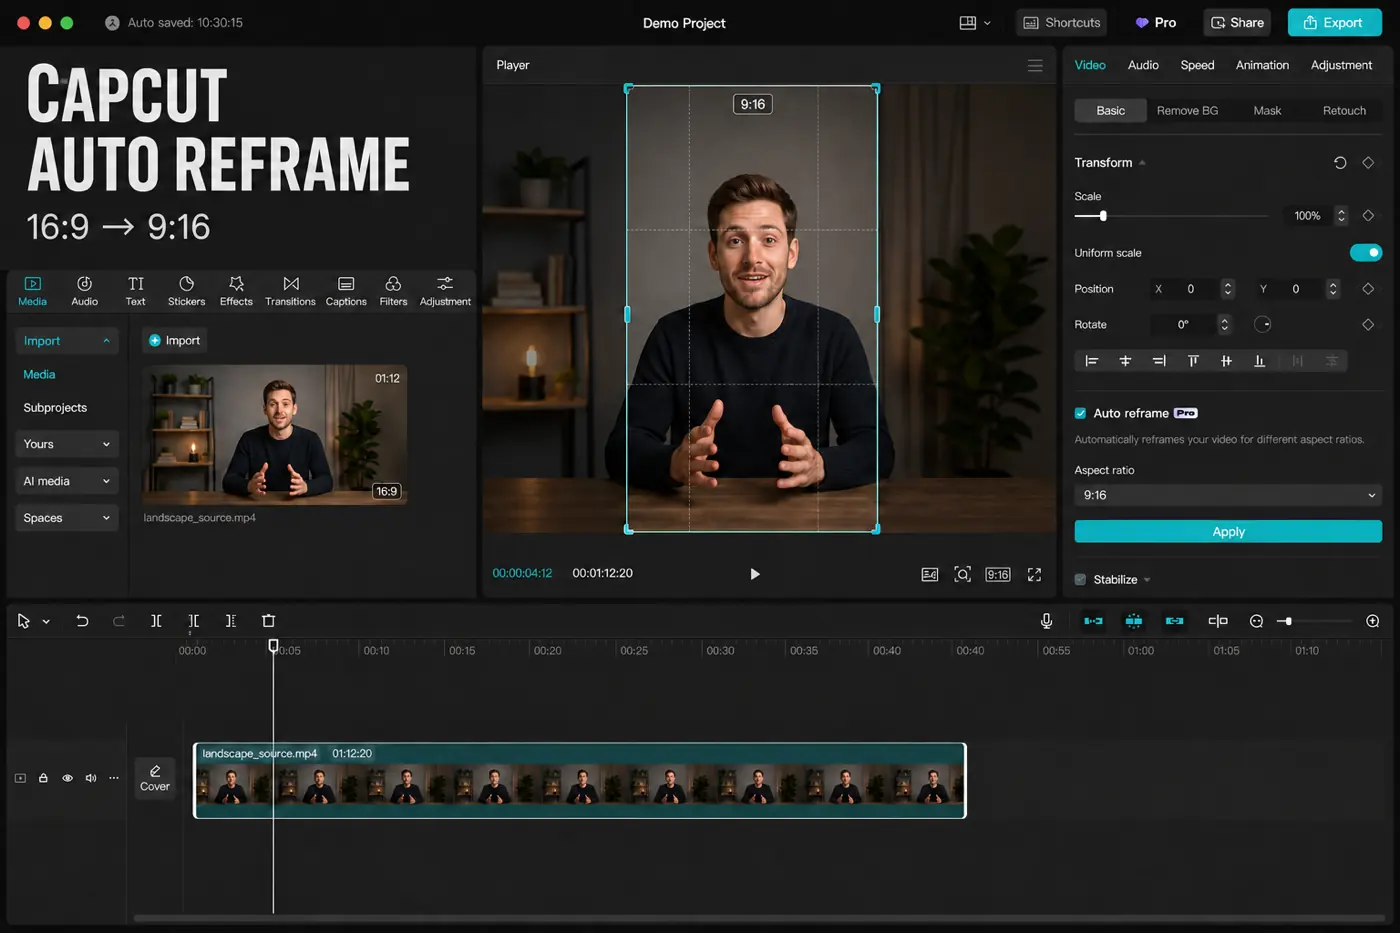Open the layout dropdown in title bar
This screenshot has width=1400, height=933.
click(x=975, y=22)
